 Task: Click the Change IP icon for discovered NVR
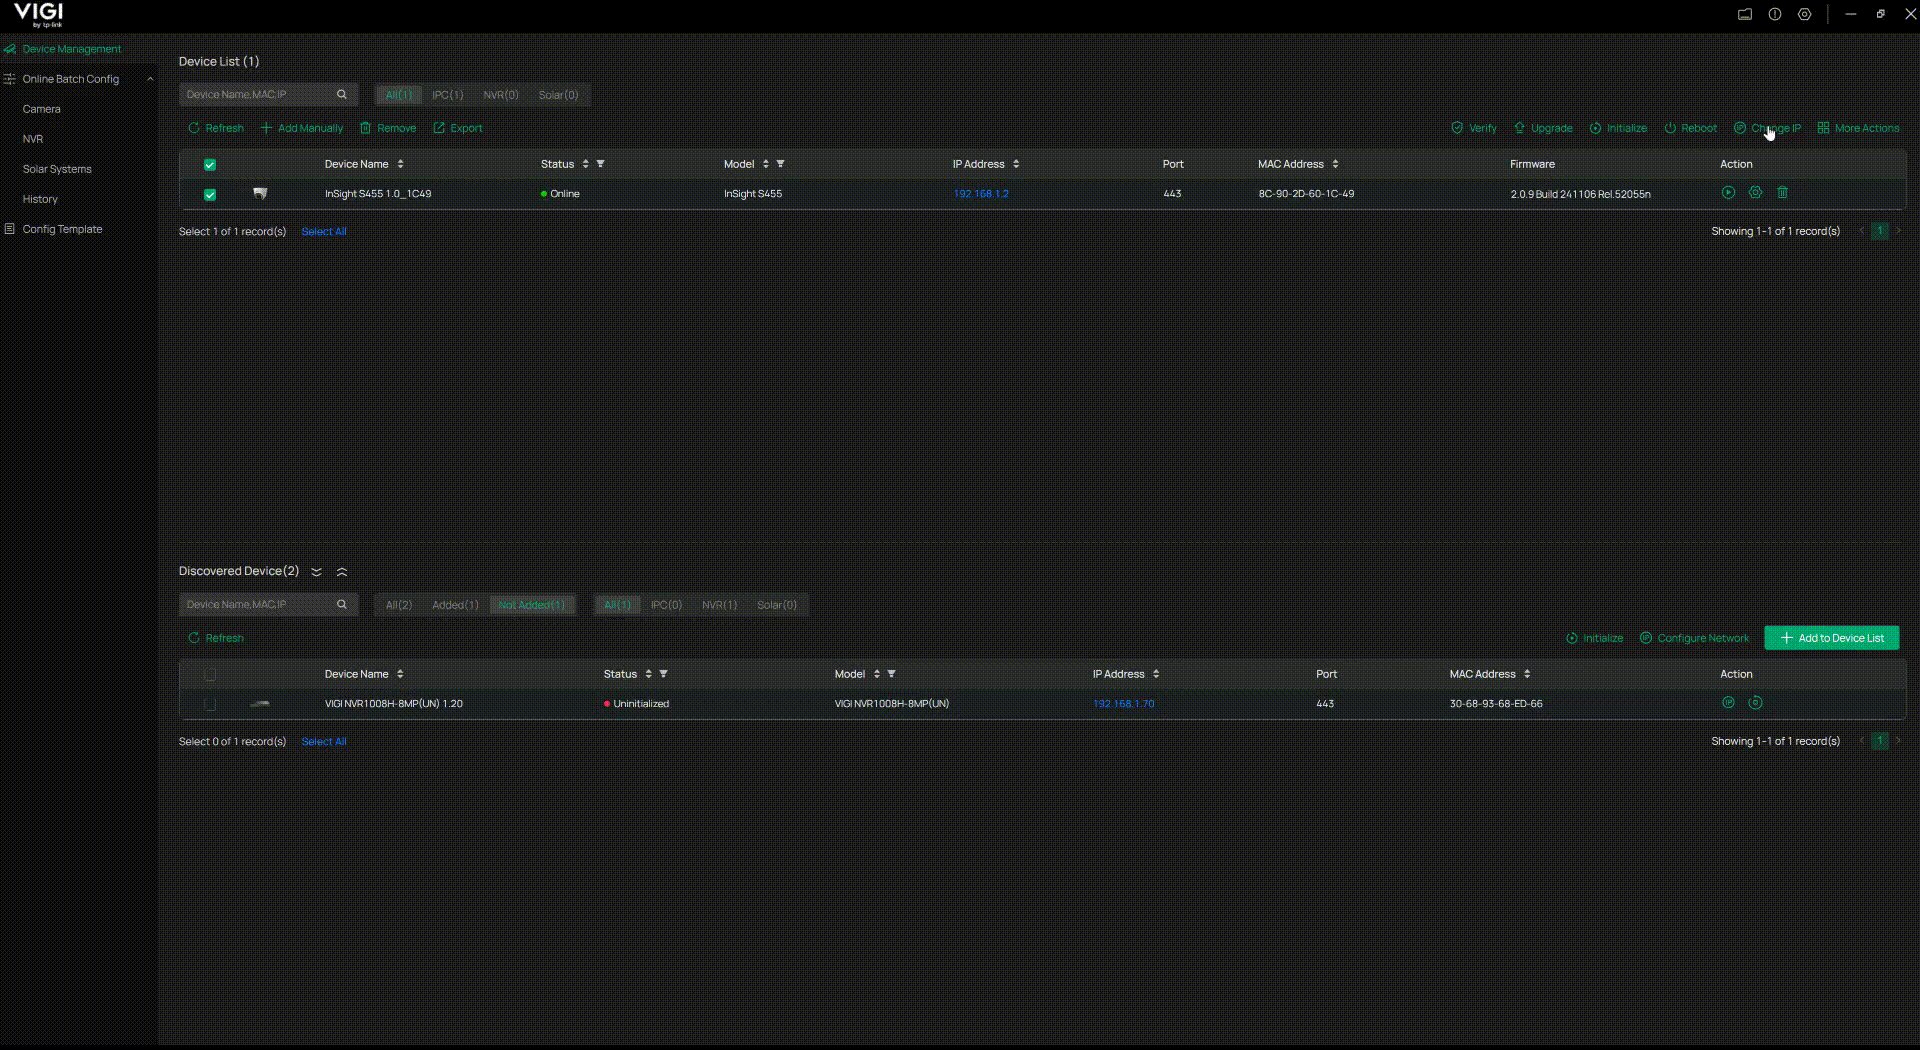[1728, 703]
